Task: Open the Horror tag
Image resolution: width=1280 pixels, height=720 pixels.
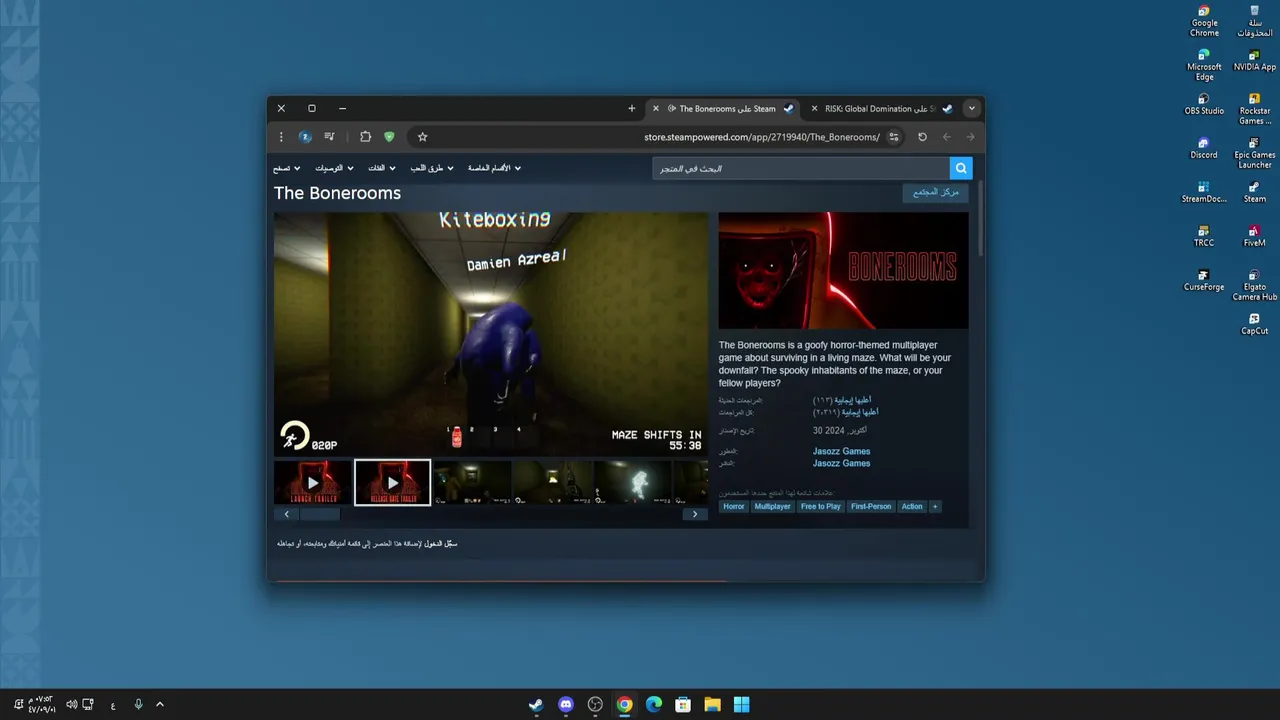Action: click(x=734, y=507)
